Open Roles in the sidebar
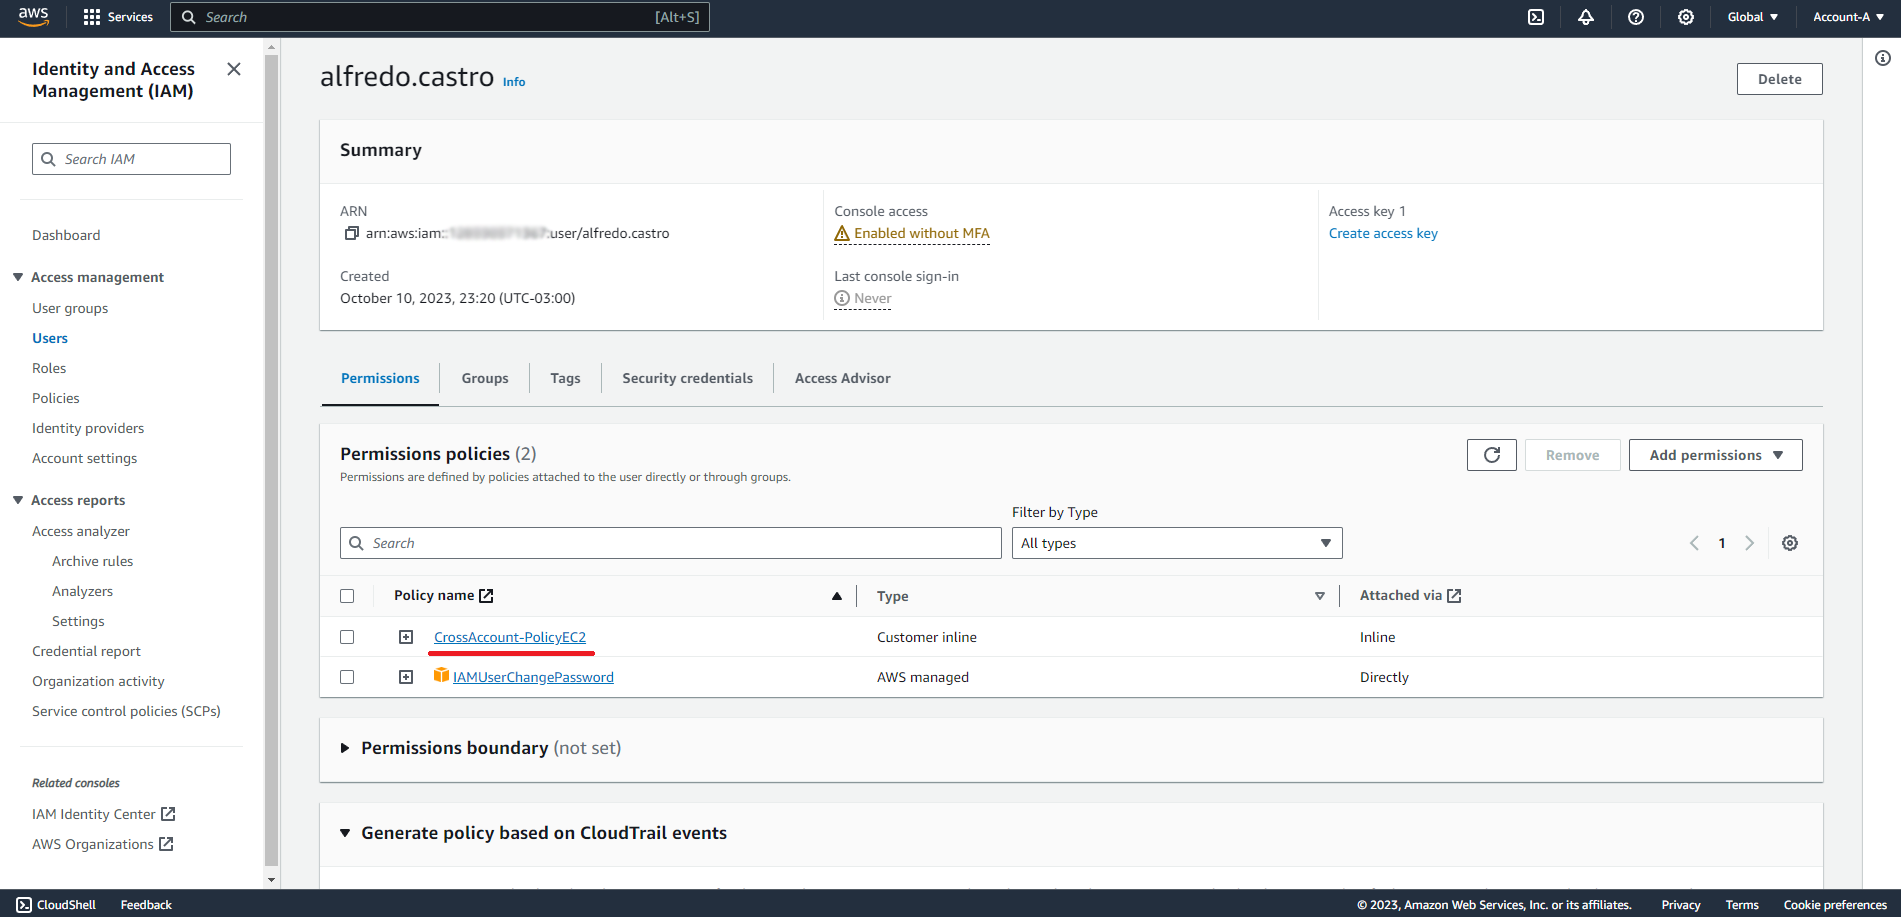Screen dimensions: 1901x917 (49, 368)
